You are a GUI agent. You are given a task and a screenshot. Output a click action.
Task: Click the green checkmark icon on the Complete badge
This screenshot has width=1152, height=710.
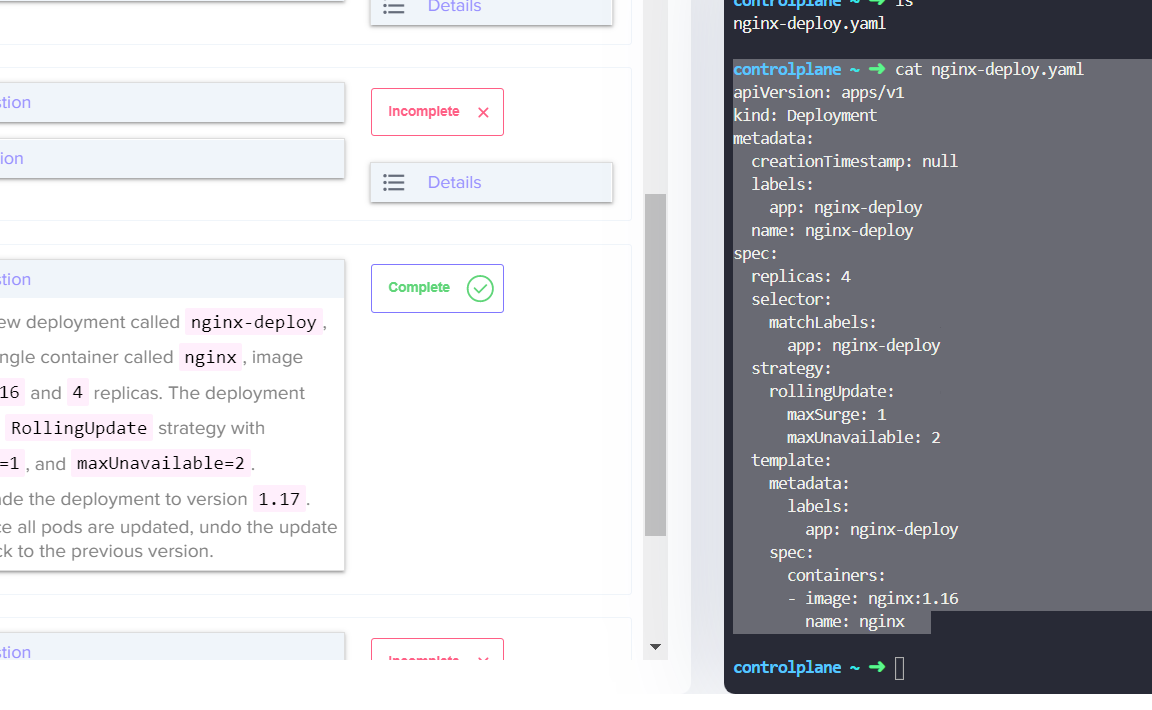480,288
